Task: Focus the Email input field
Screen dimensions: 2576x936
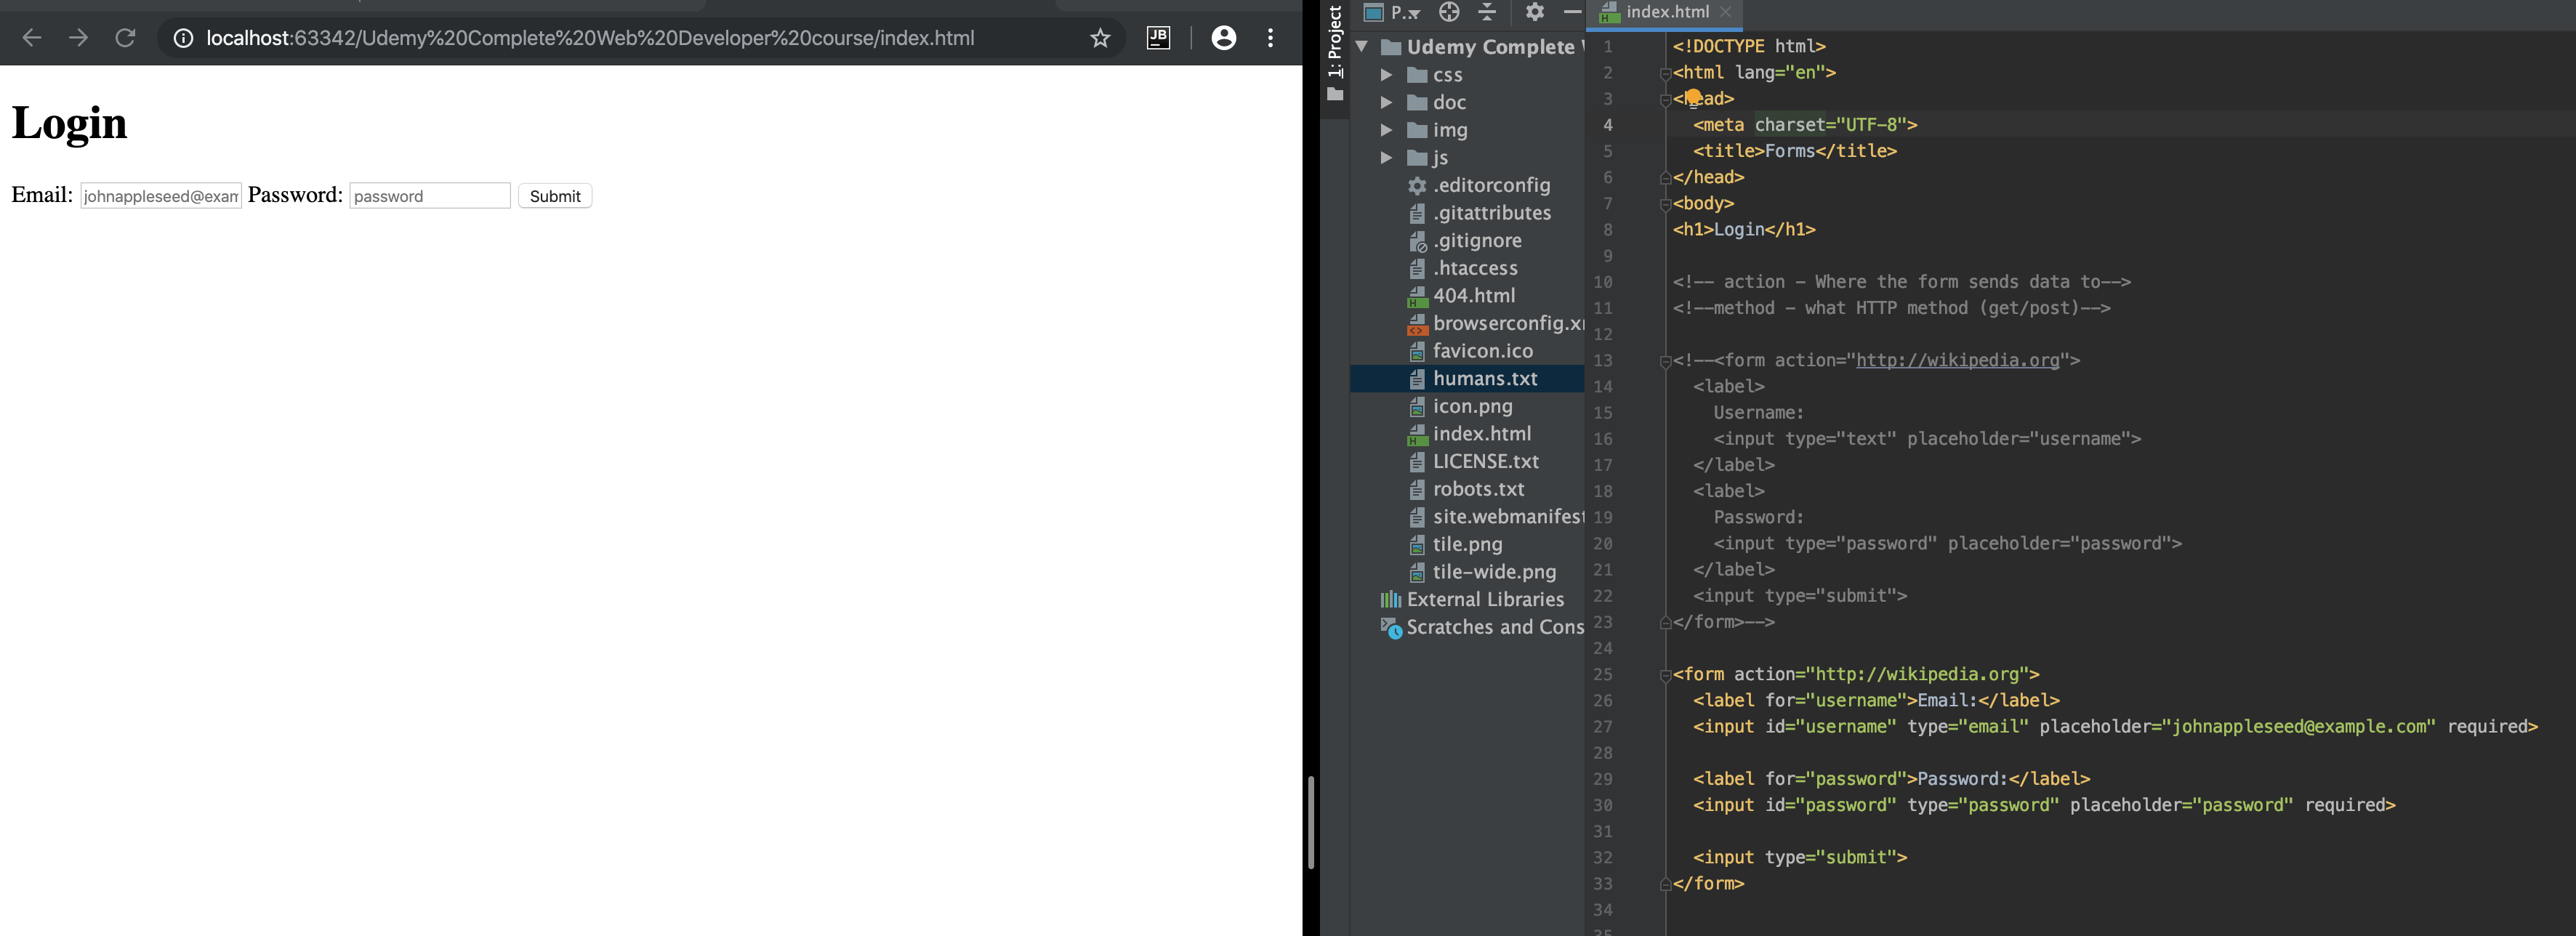Action: (161, 196)
